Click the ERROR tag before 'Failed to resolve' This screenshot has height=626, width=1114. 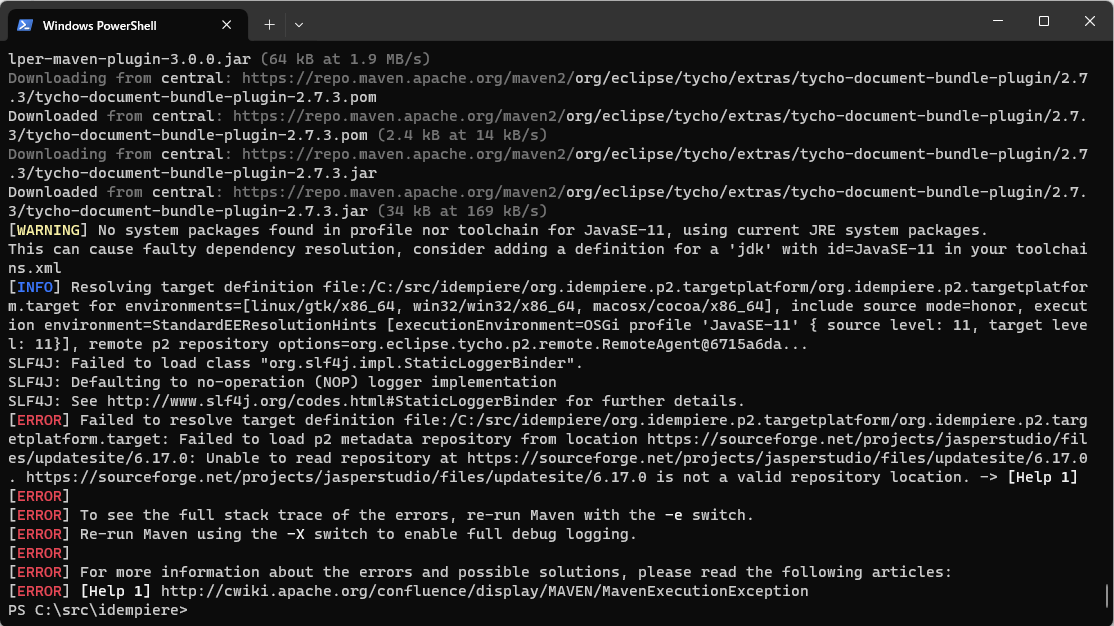[39, 420]
